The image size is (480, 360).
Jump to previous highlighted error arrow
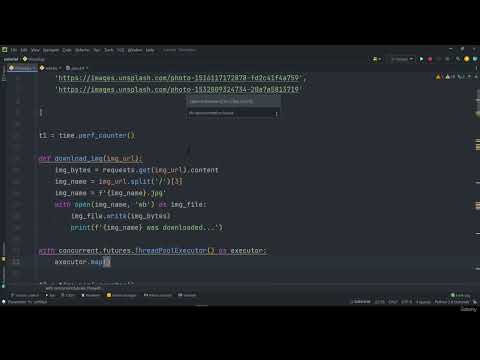point(469,77)
